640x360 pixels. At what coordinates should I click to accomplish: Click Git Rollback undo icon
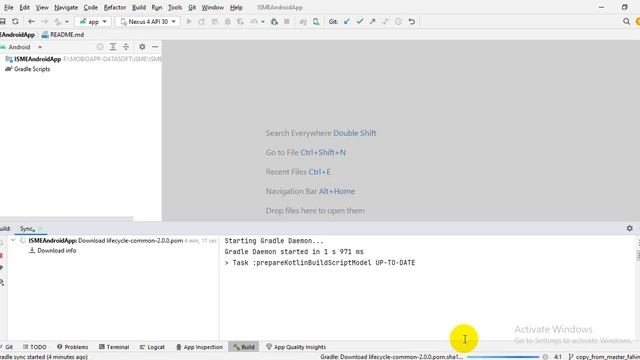[x=411, y=22]
